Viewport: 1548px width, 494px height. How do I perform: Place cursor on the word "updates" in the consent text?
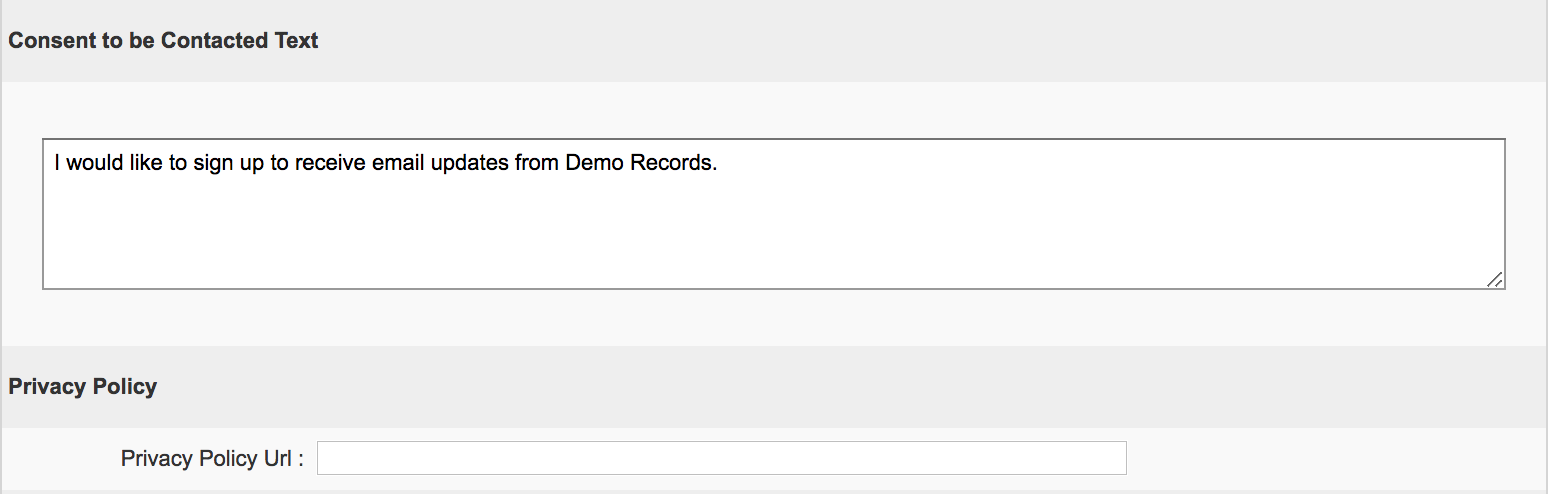click(x=469, y=163)
